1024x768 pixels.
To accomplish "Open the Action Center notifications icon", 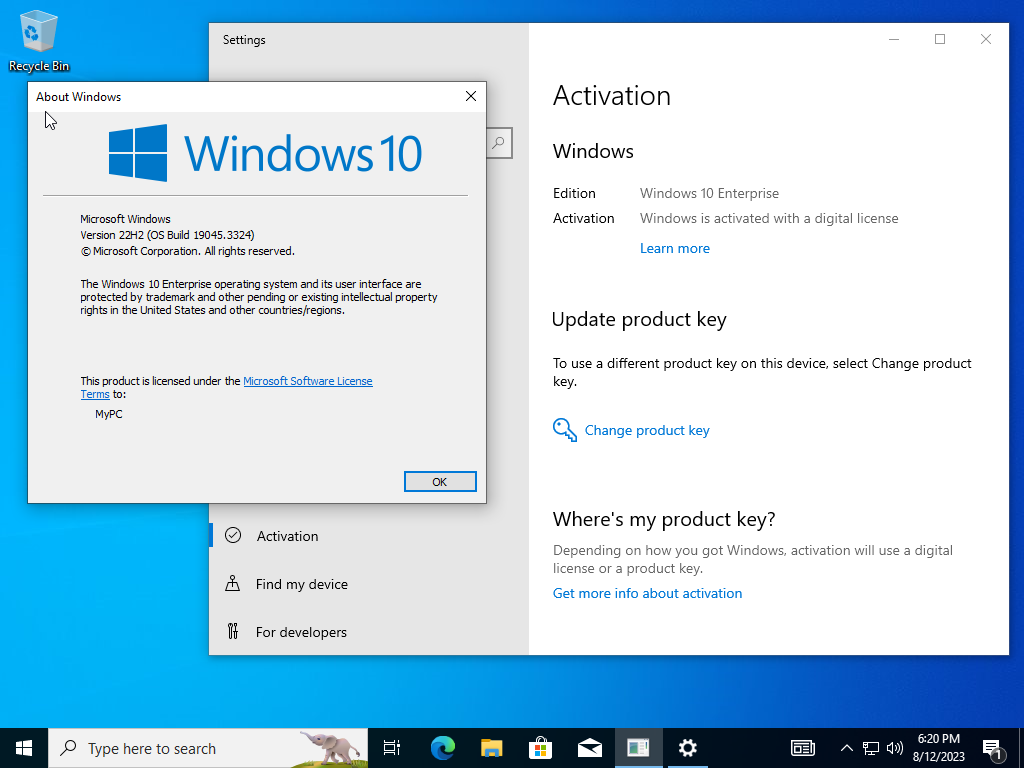I will point(996,747).
